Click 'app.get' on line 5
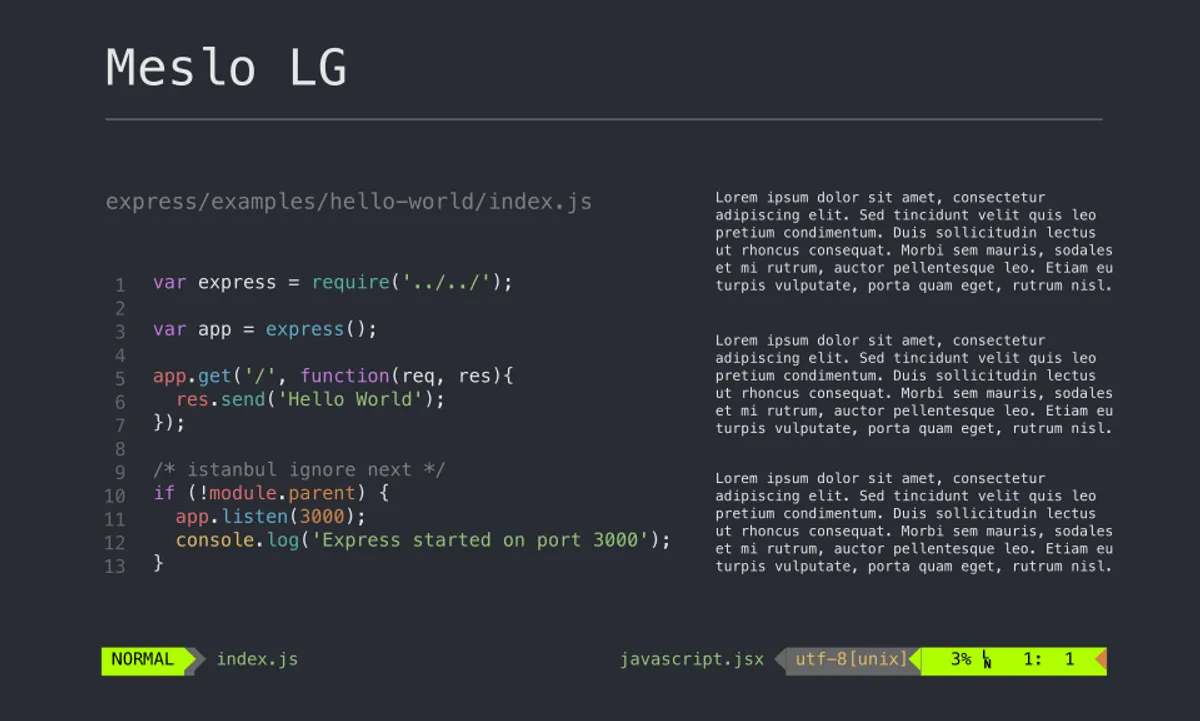1200x721 pixels. click(x=192, y=377)
